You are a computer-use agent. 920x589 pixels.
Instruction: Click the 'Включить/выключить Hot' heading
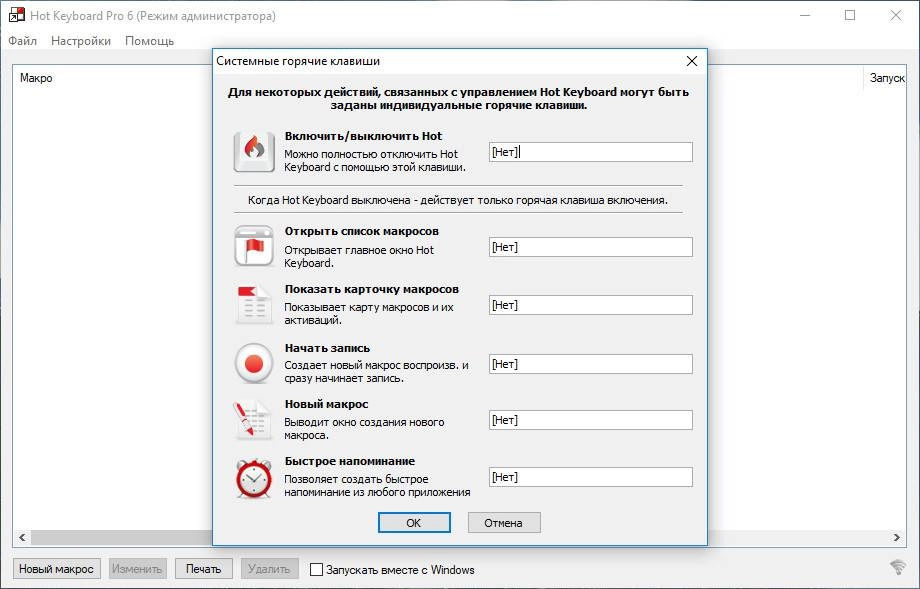(x=363, y=136)
